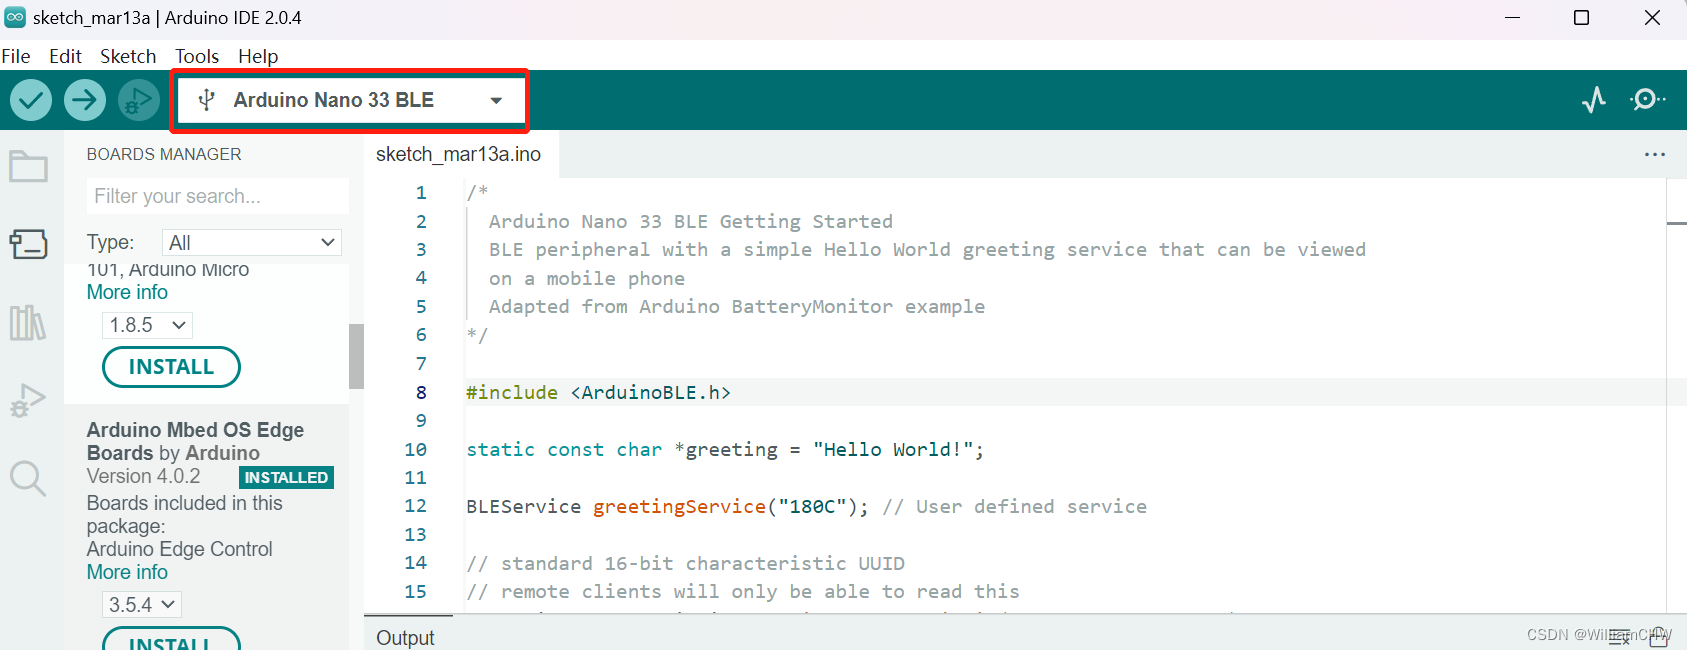Viewport: 1687px width, 650px height.
Task: Install version 1.8.5 board package
Action: (171, 367)
